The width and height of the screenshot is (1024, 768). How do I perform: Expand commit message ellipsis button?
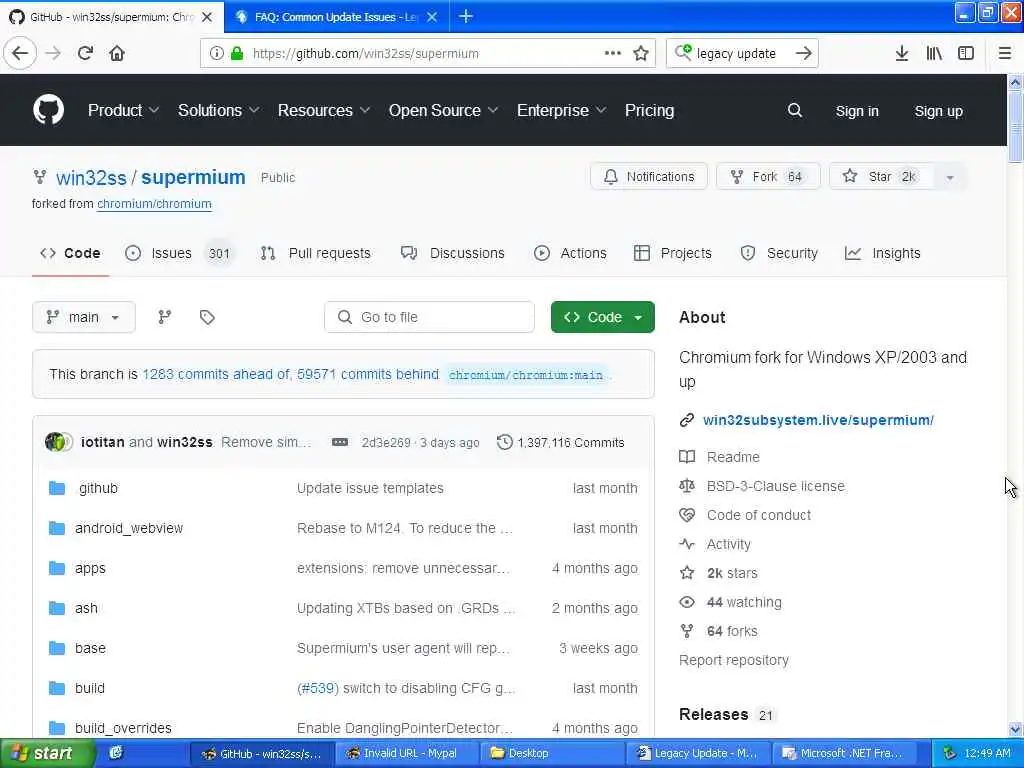[x=340, y=442]
